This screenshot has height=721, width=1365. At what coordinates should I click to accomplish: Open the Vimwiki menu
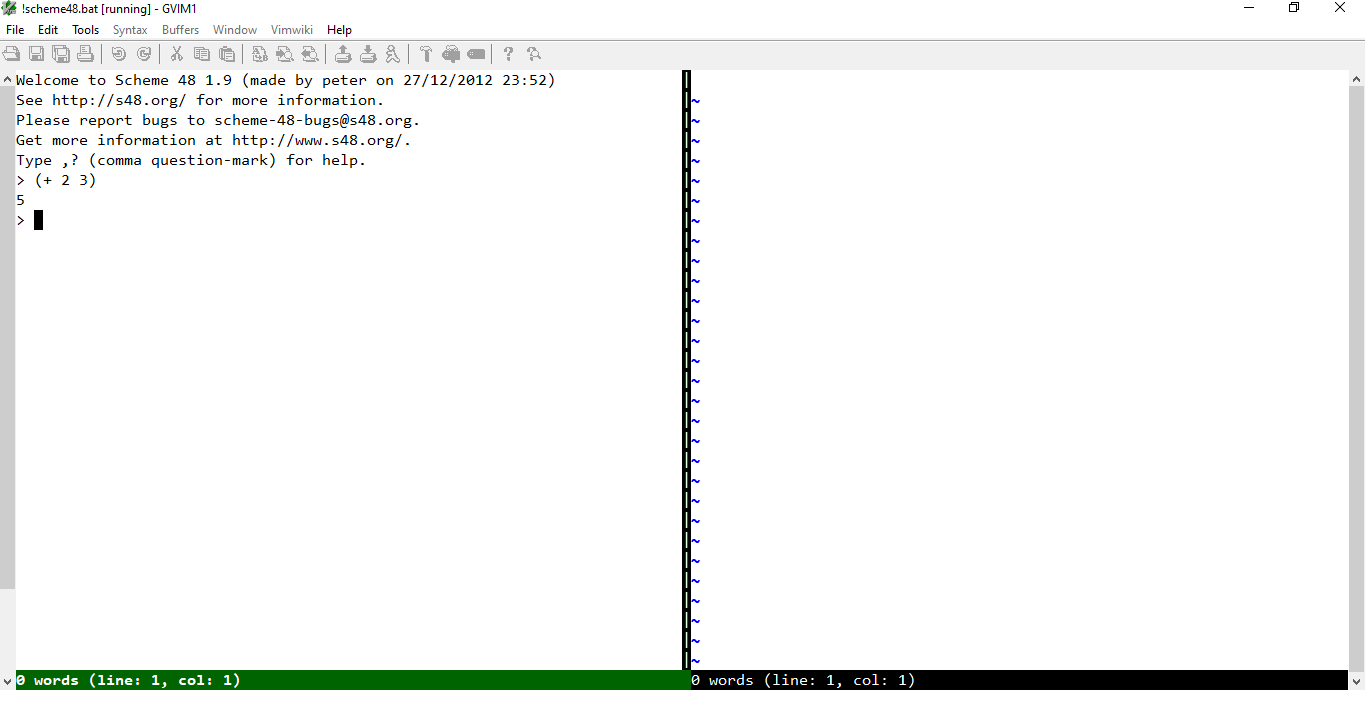click(292, 30)
